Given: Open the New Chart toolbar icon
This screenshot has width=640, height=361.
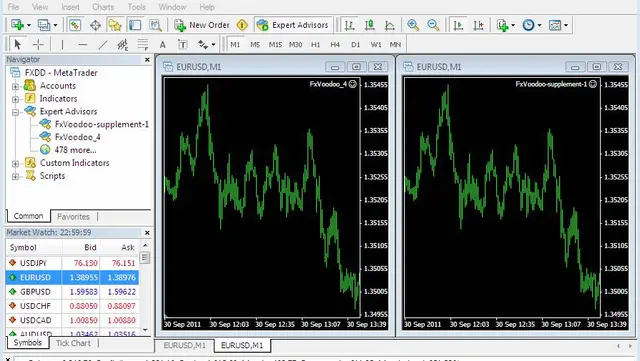Looking at the screenshot, I should tap(17, 25).
